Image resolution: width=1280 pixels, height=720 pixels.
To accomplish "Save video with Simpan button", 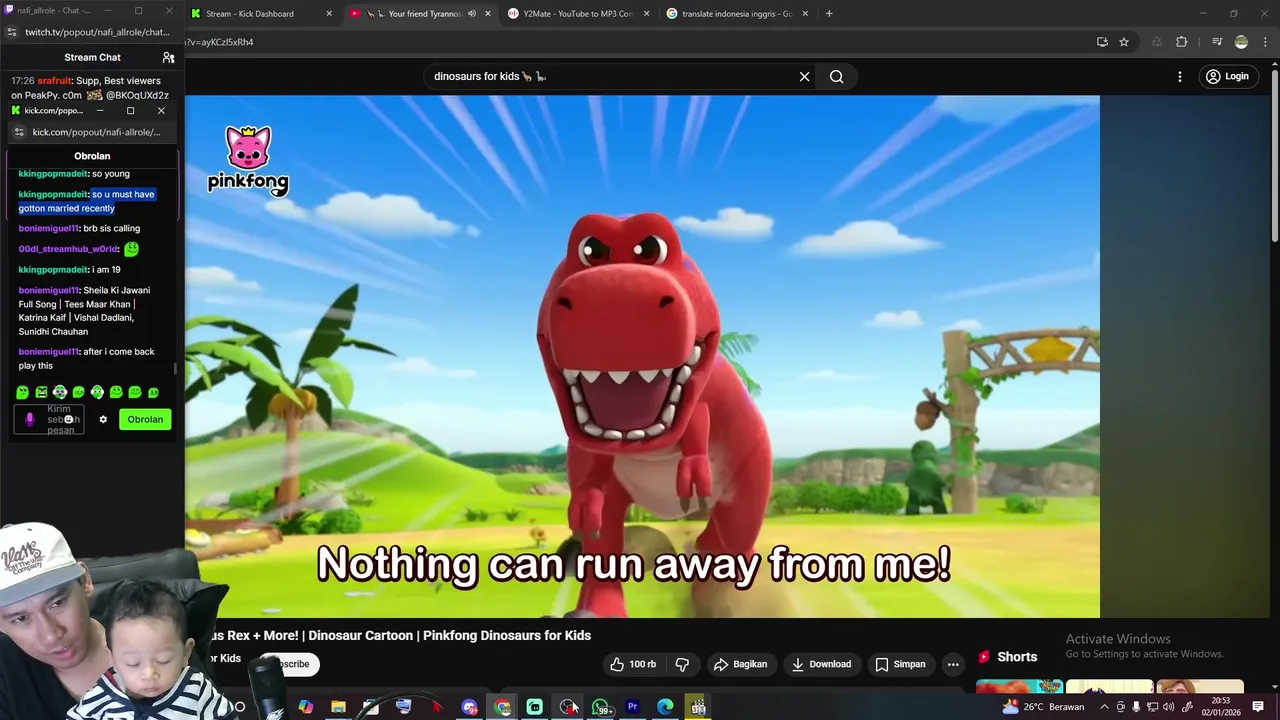I will [900, 664].
